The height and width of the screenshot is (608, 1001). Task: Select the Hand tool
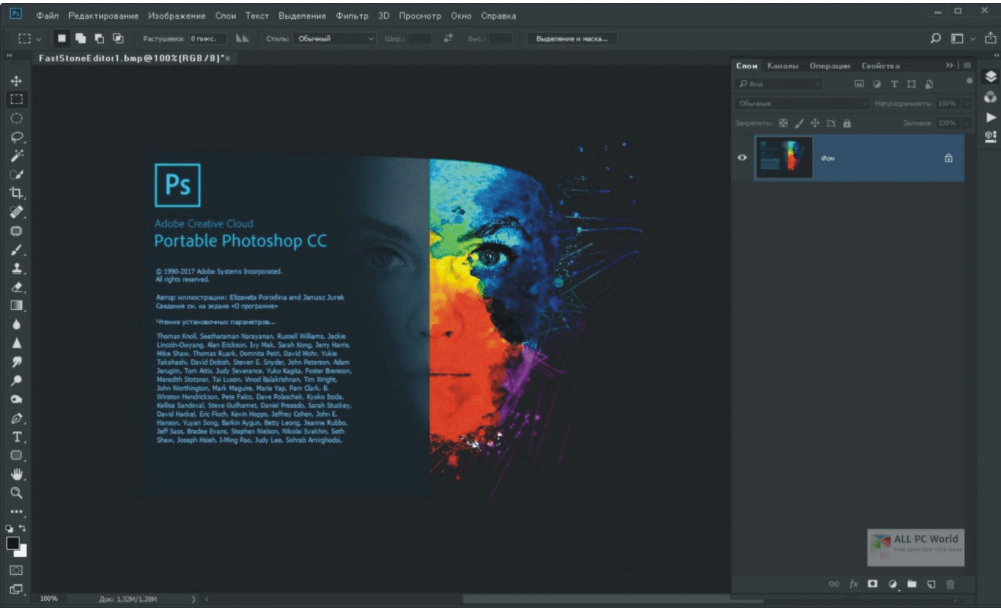[x=17, y=474]
